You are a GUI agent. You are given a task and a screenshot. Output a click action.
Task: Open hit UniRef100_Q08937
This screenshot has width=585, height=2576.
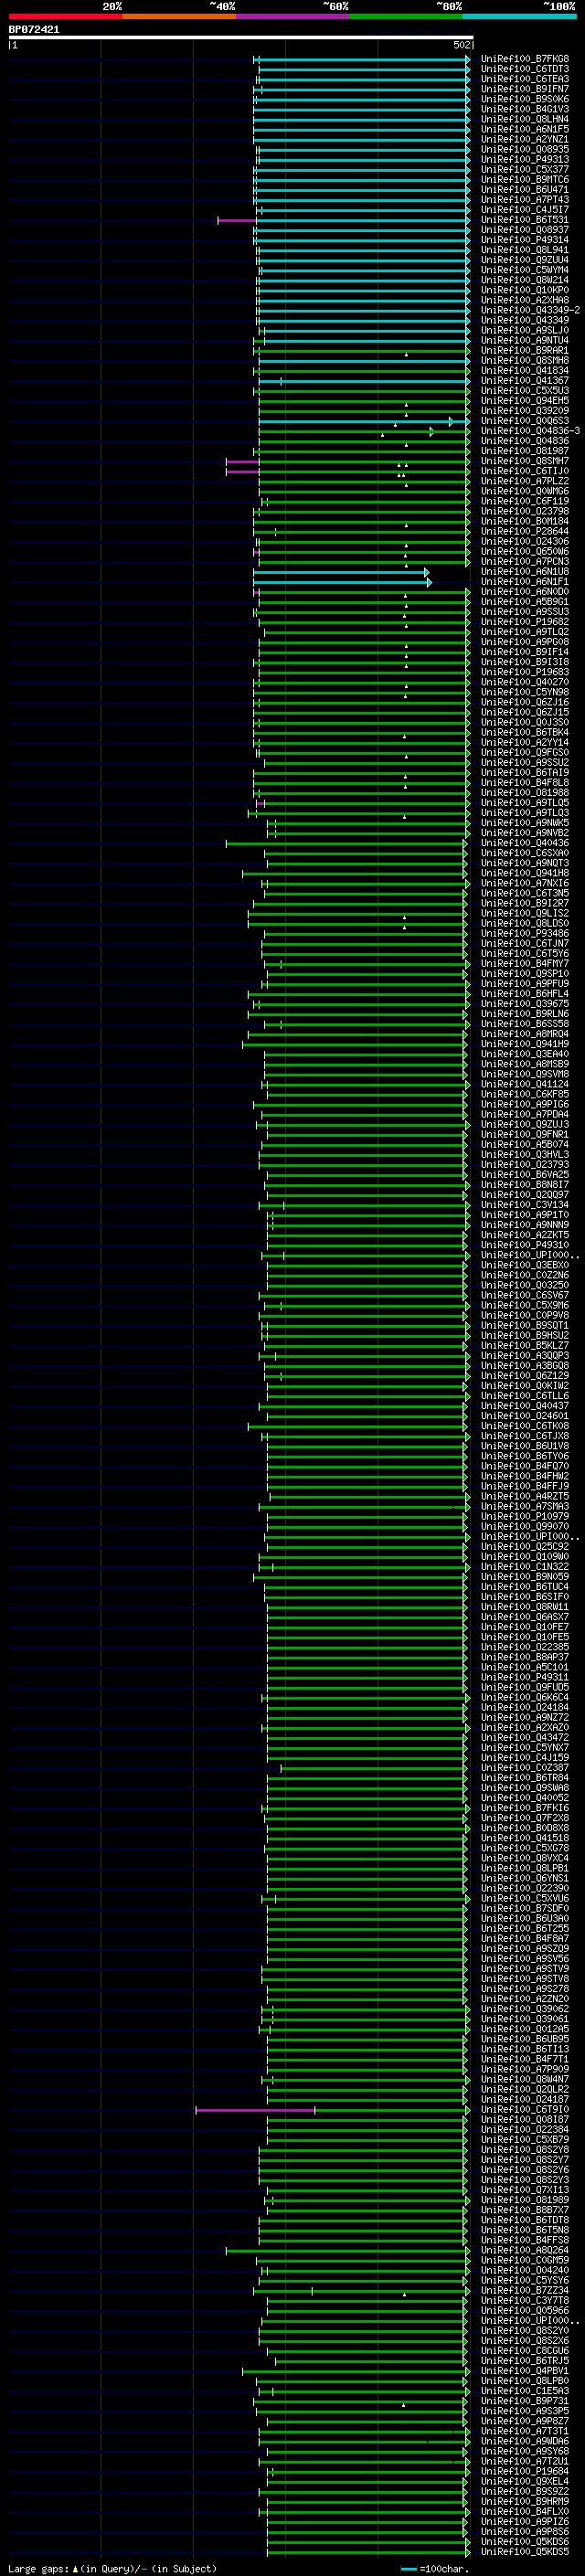pos(525,230)
